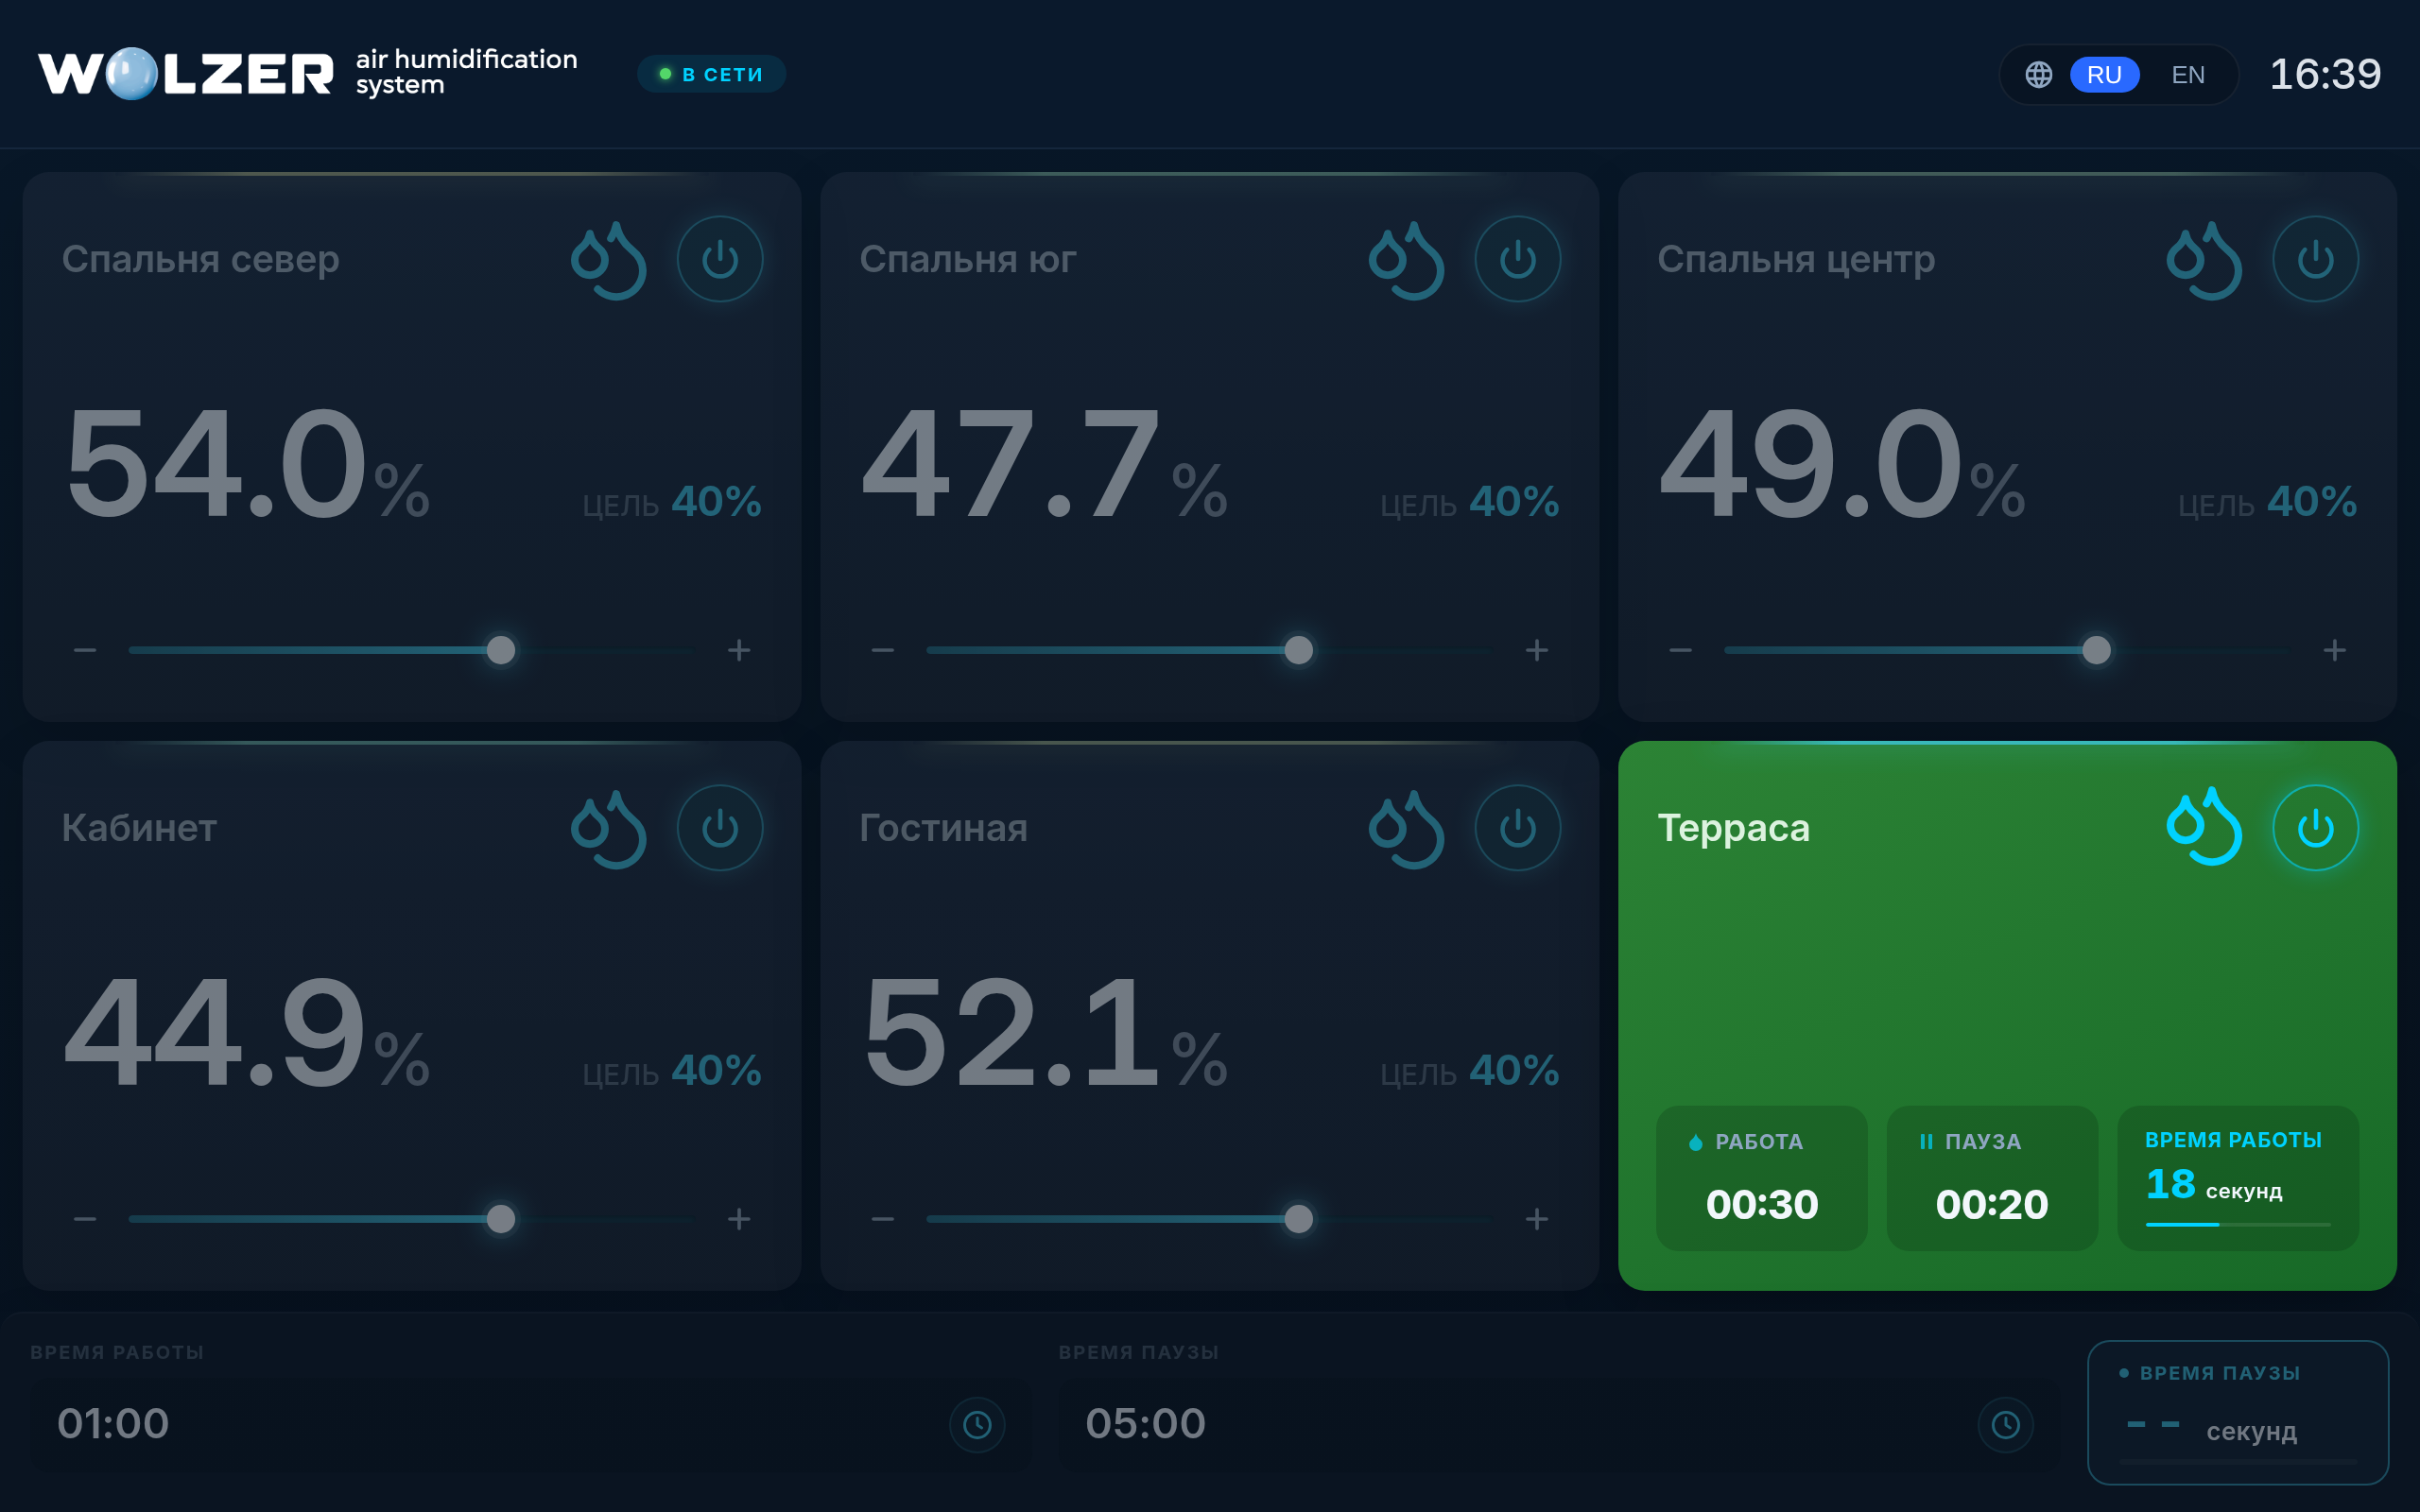Click the droplet icon on Гостиная card

(x=1406, y=829)
